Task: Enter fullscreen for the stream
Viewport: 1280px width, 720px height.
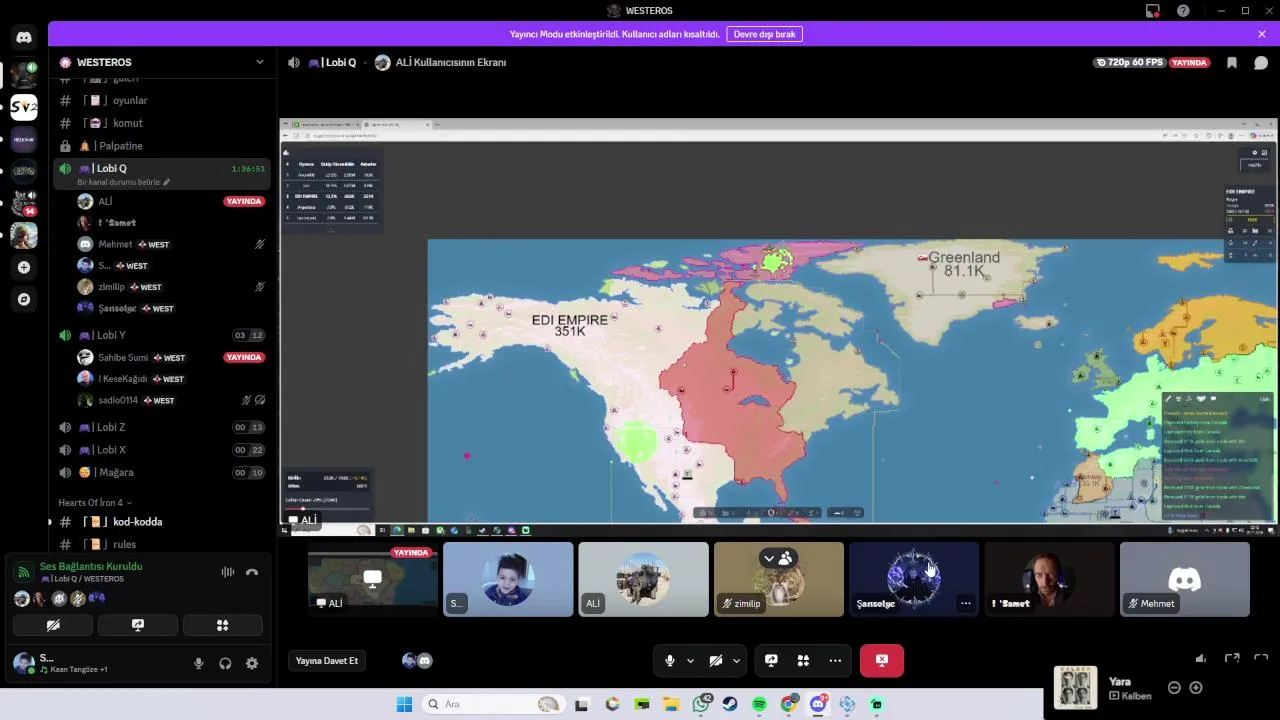Action: coord(1261,658)
